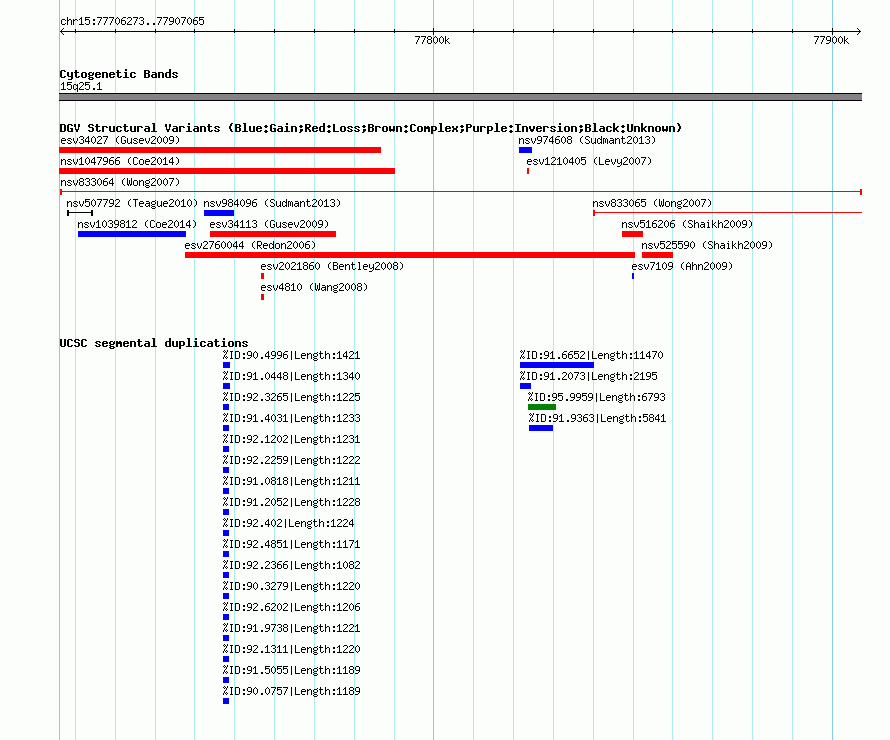
Task: Click the 77800k ruler mark
Action: [433, 40]
